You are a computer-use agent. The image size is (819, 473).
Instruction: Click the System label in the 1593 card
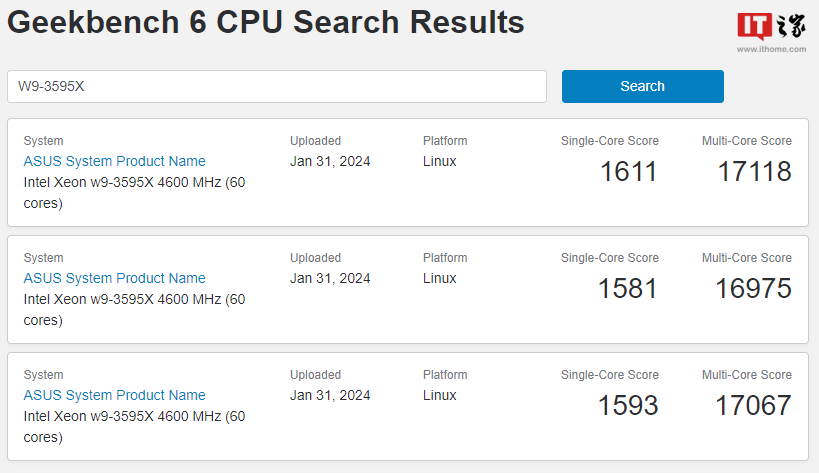43,375
